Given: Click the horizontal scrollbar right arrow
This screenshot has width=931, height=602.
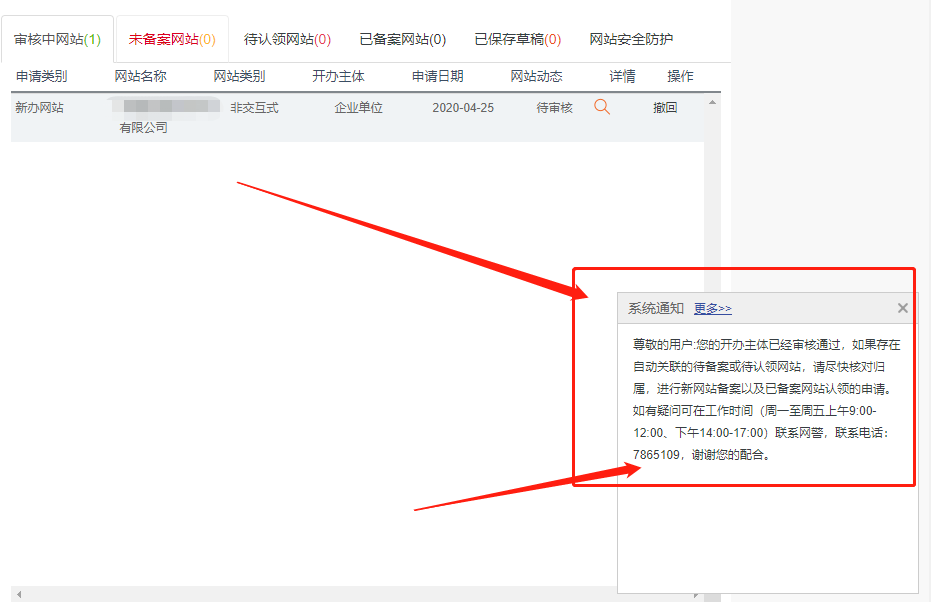Looking at the screenshot, I should tap(697, 594).
